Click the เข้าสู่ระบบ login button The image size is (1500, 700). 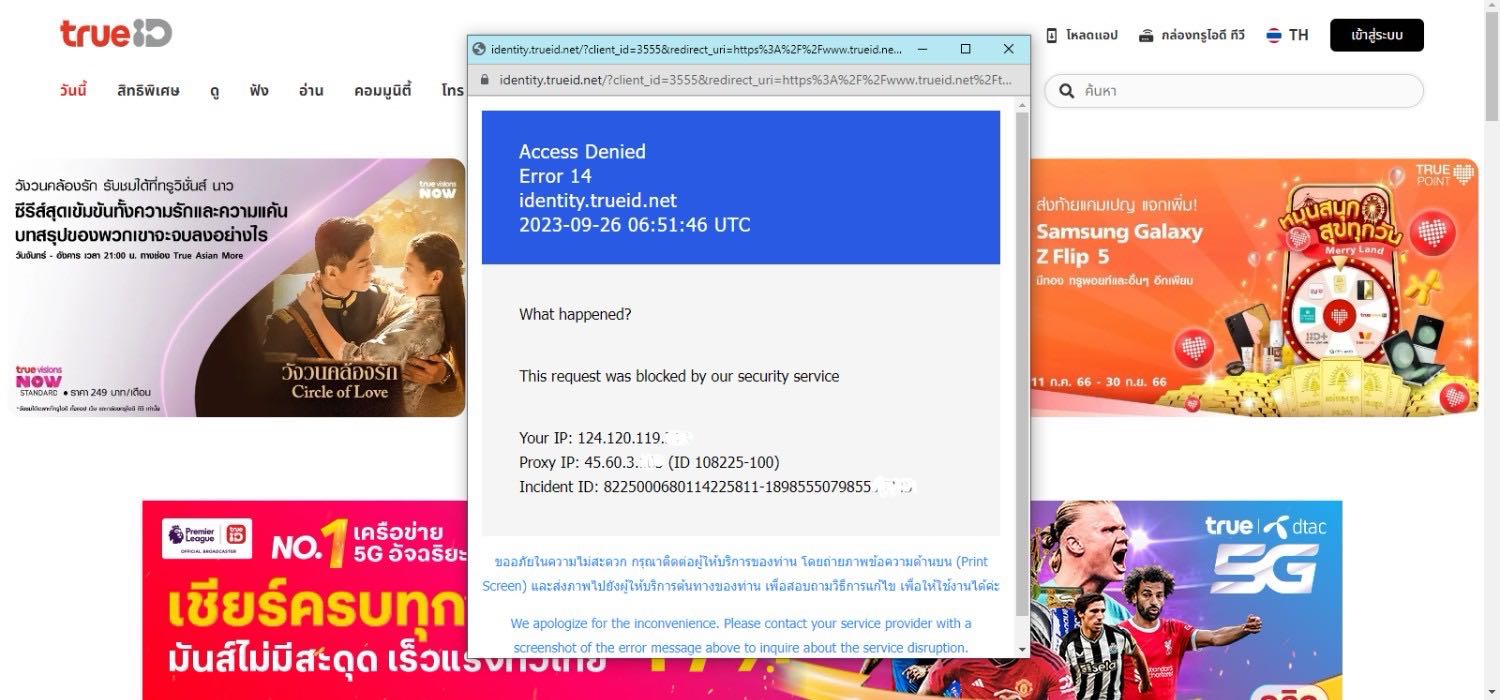click(x=1376, y=35)
